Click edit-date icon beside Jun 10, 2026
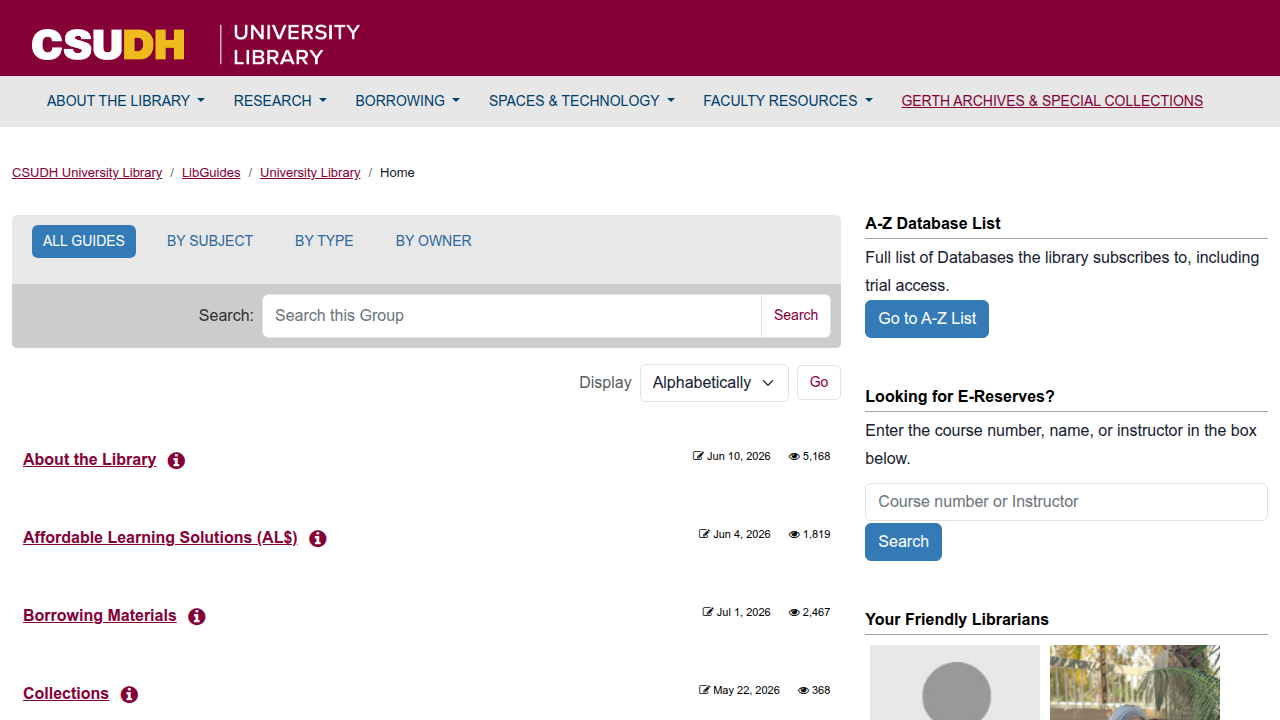Viewport: 1280px width, 720px height. 698,456
